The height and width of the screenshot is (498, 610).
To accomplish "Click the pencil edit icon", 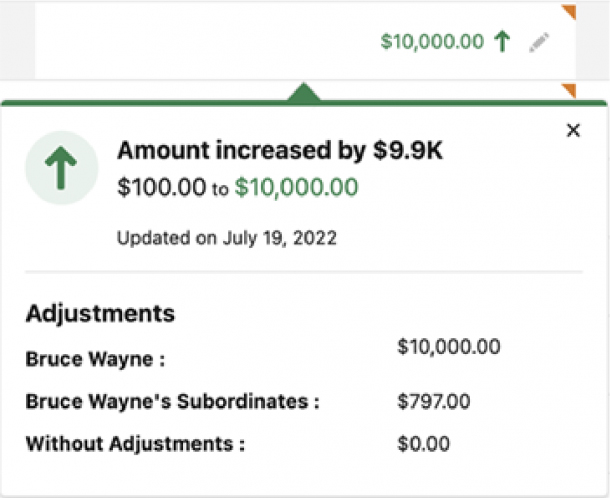I will (x=539, y=42).
